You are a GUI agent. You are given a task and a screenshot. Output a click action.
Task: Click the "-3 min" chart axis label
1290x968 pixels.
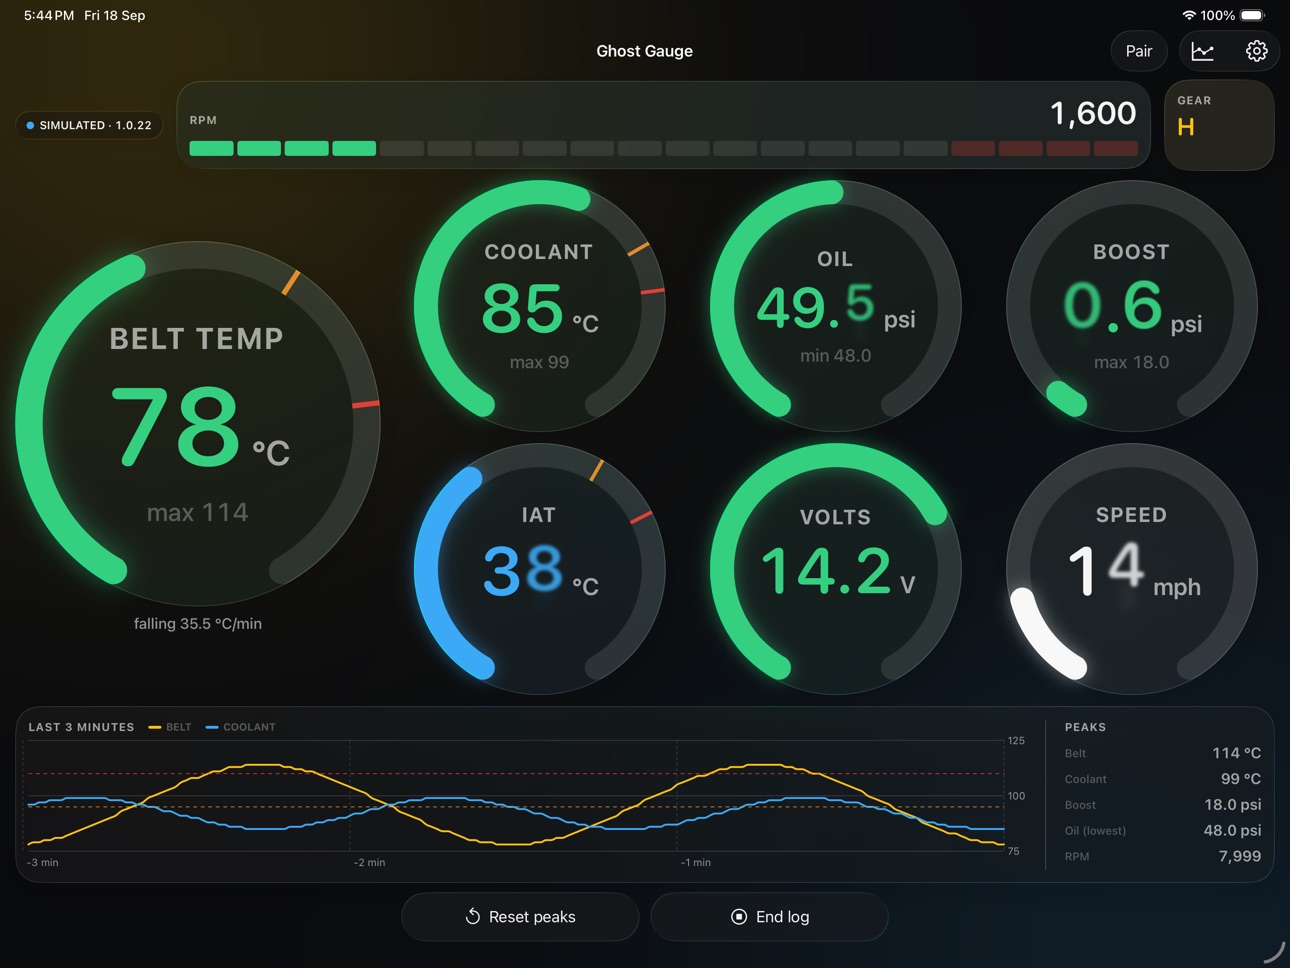coord(42,862)
